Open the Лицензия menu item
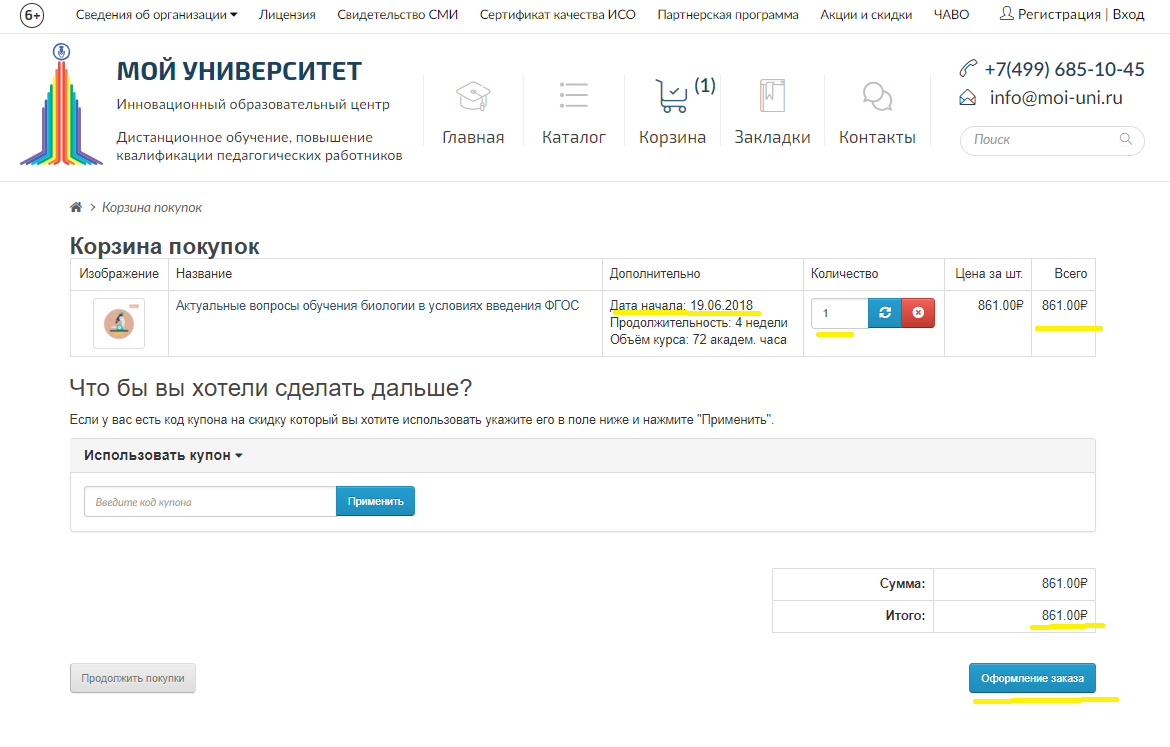 click(287, 15)
